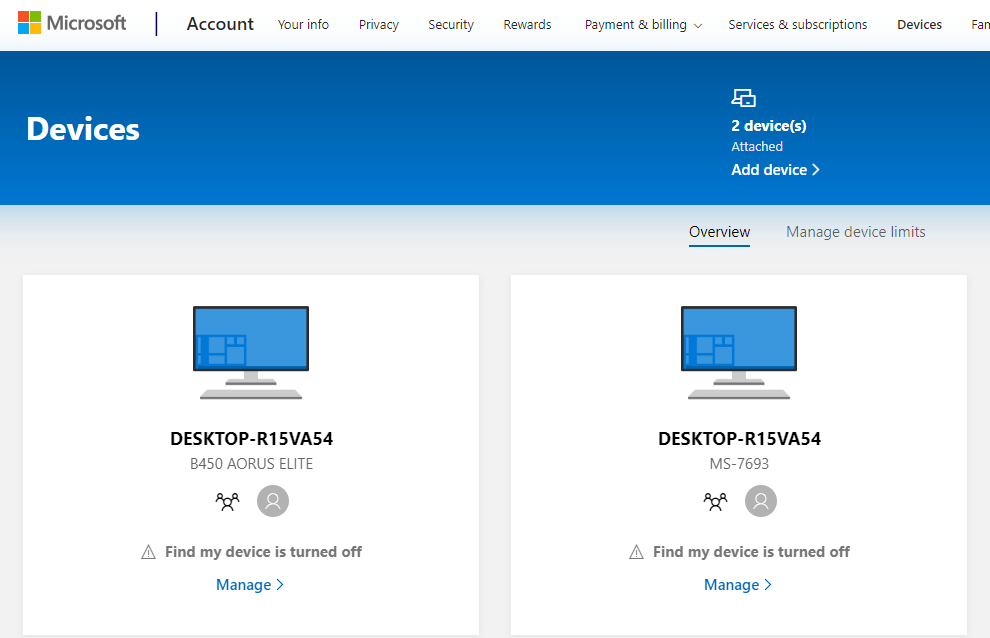Screen dimensions: 990x638
Task: Click DESKTOP-R15VA54 name on MS-7693 card
Action: coord(739,438)
